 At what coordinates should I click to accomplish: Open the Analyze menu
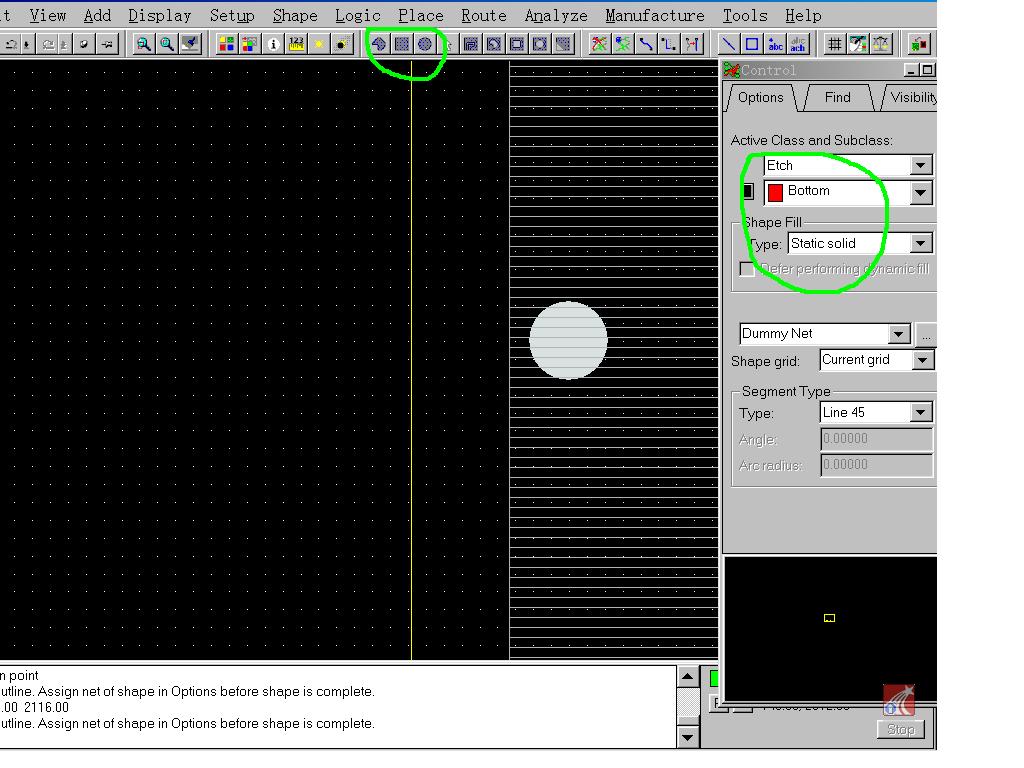point(556,15)
